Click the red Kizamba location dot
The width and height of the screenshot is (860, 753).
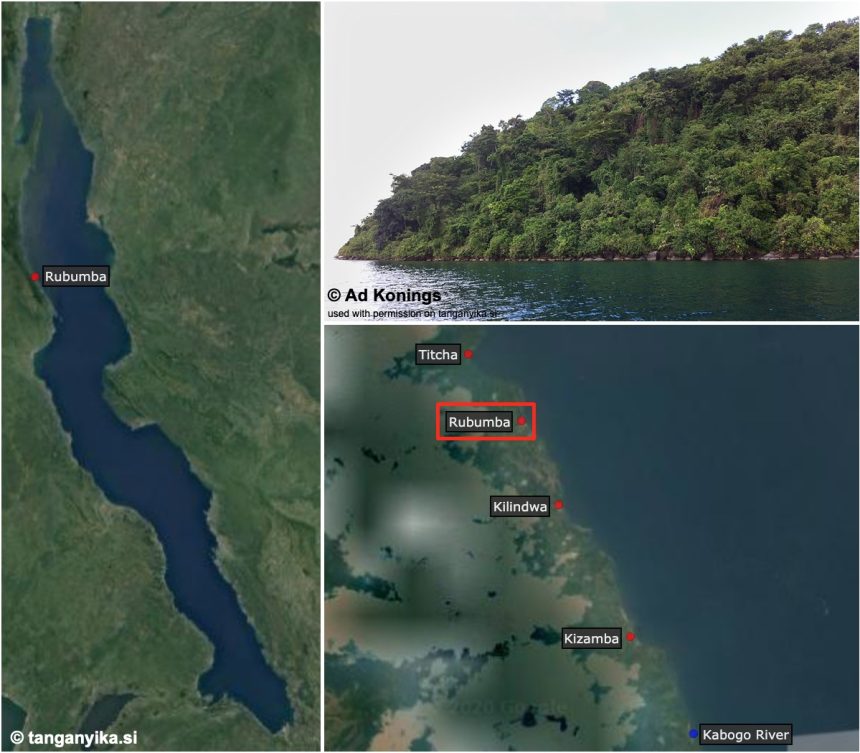[x=630, y=637]
